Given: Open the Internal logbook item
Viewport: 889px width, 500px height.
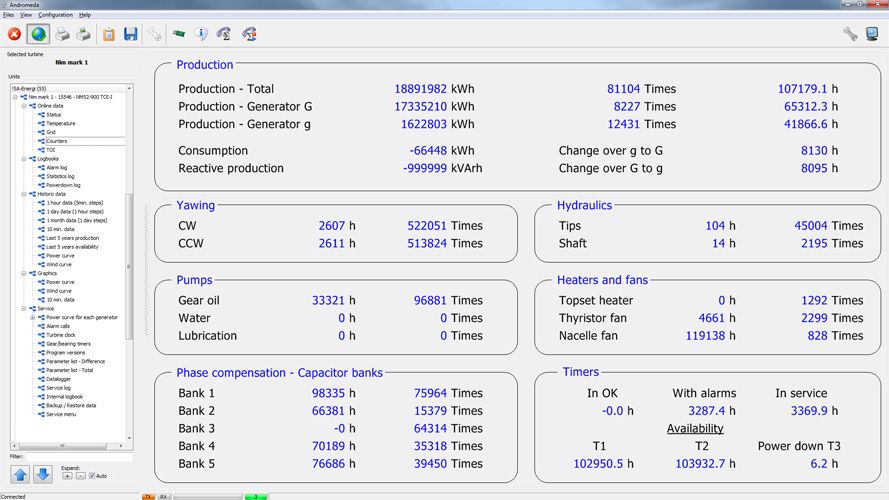Looking at the screenshot, I should pyautogui.click(x=65, y=397).
